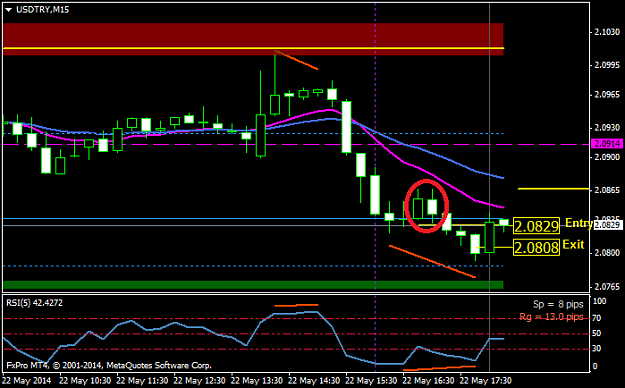Image resolution: width=625 pixels, height=388 pixels.
Task: Open the chart menu triangle beside USDTRY,M15
Action: pos(8,10)
